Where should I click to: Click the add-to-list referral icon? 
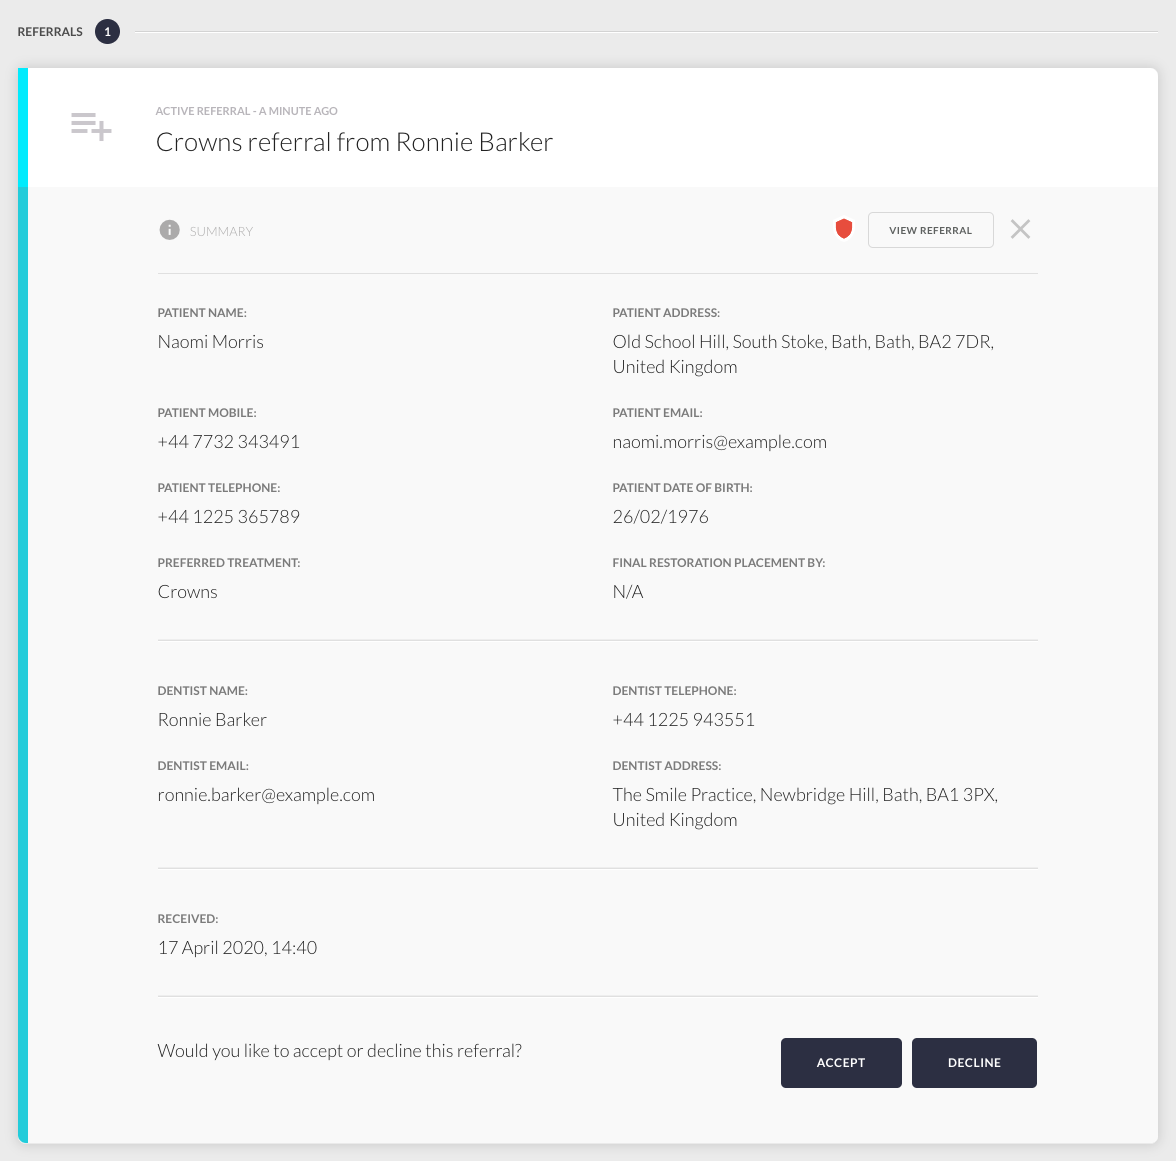[91, 126]
